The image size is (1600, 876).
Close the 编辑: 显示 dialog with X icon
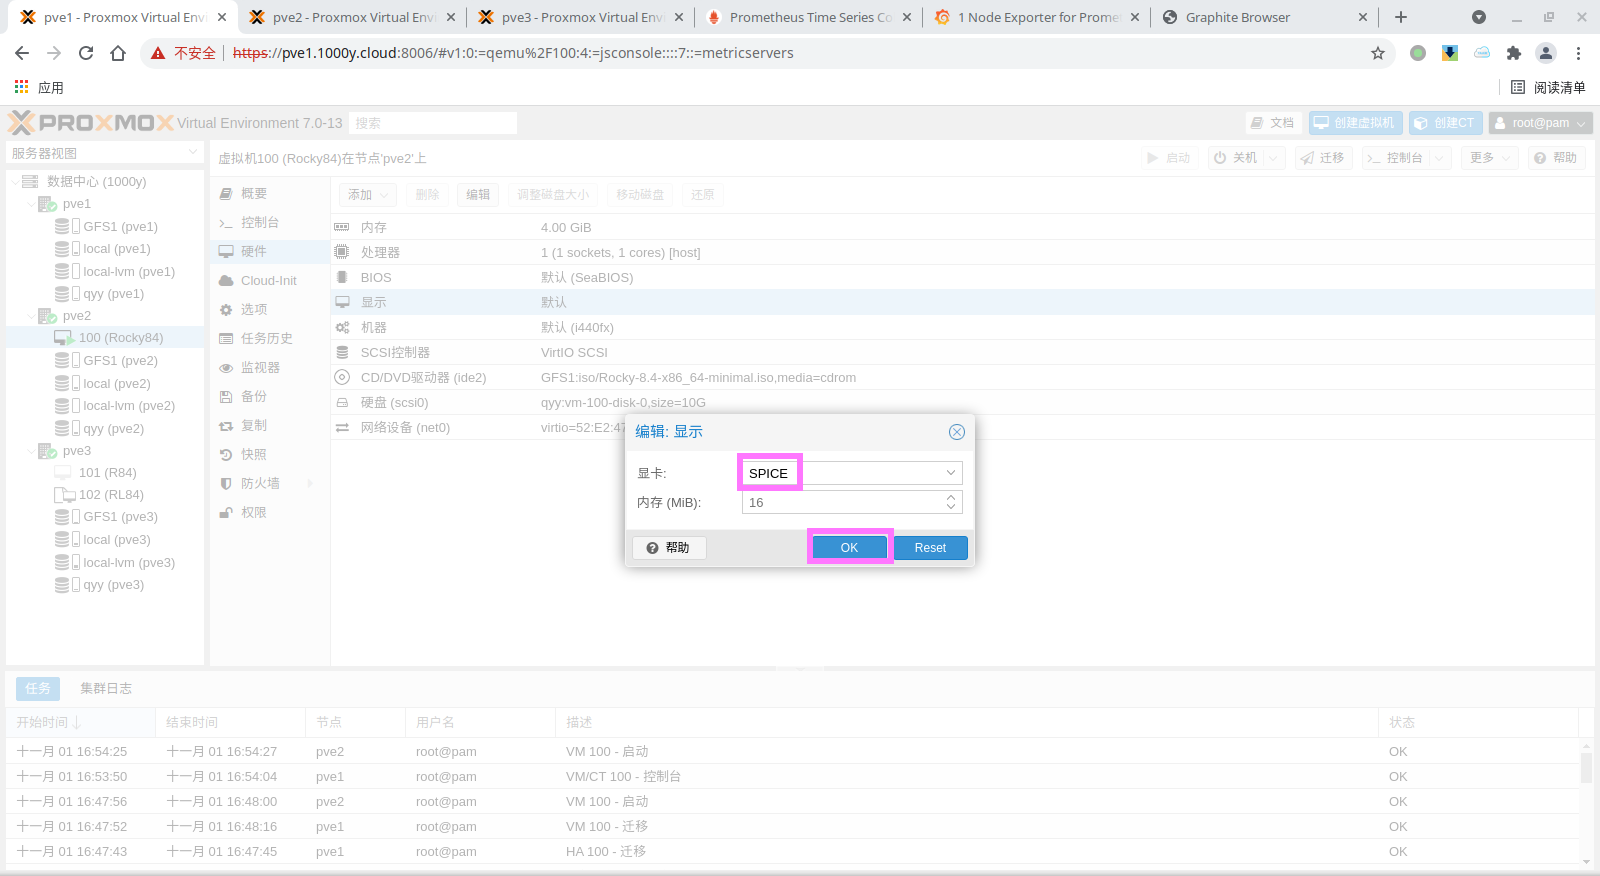pos(956,432)
